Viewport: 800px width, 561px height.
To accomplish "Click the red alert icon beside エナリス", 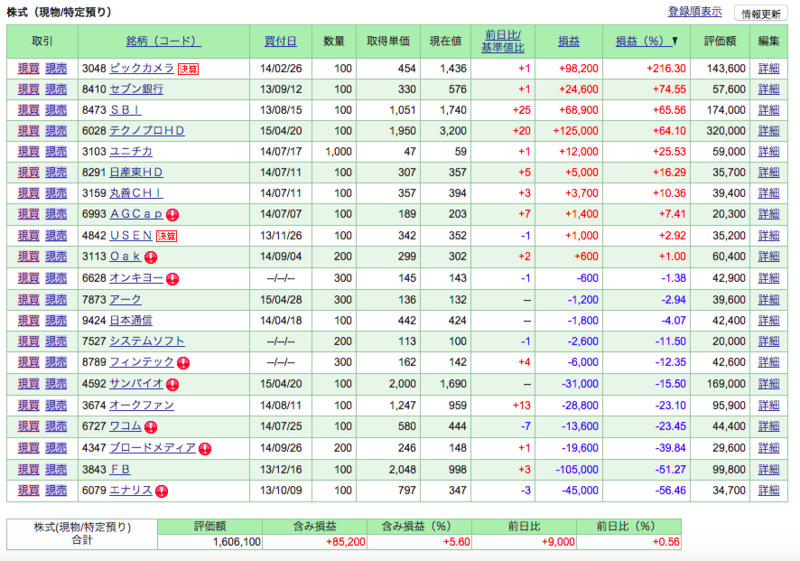I will click(x=161, y=491).
